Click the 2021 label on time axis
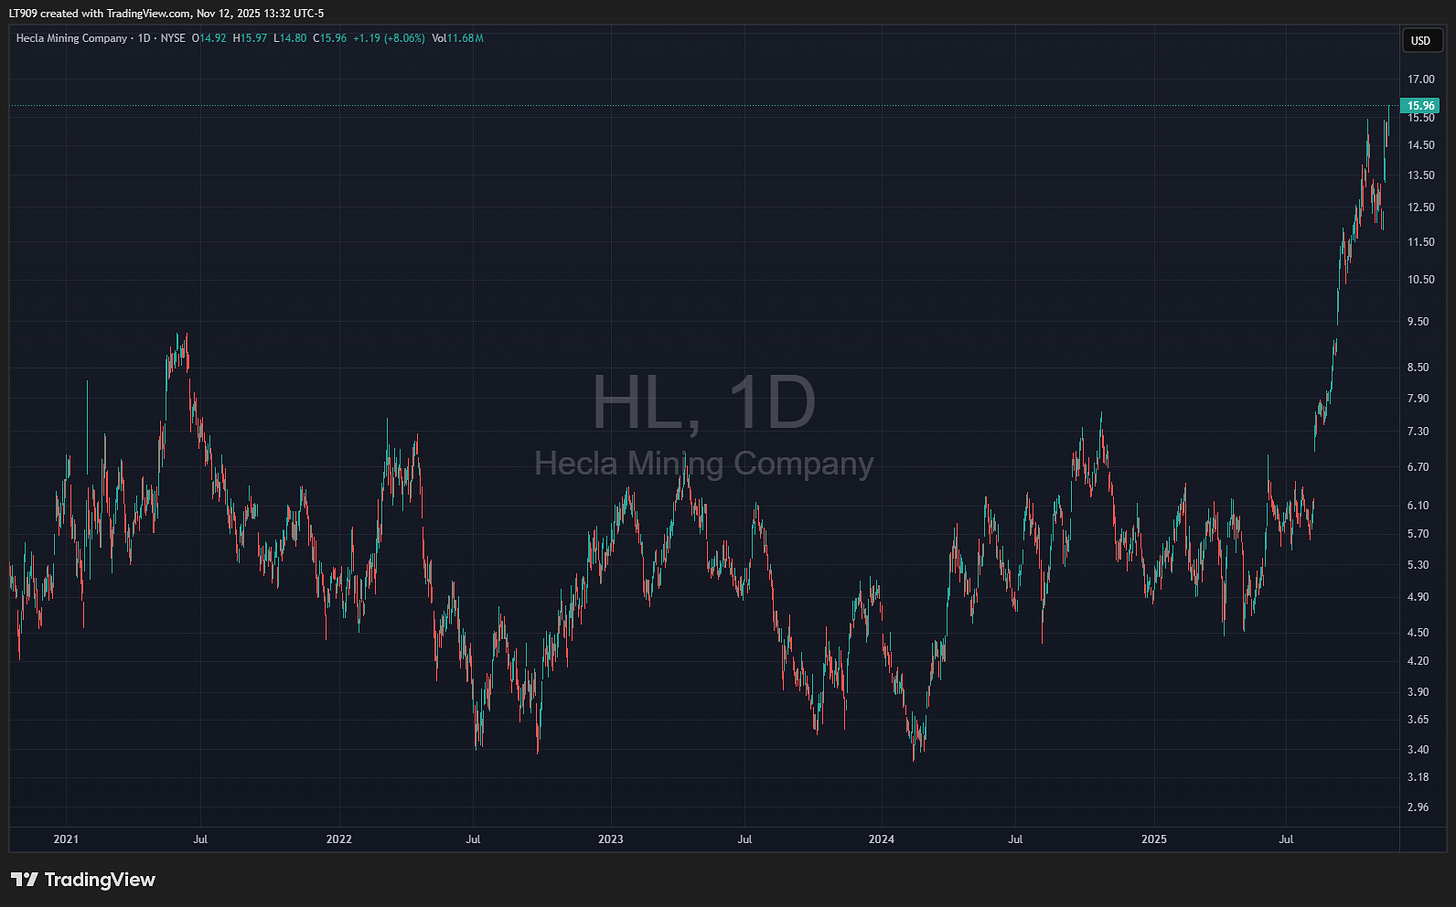 tap(66, 839)
